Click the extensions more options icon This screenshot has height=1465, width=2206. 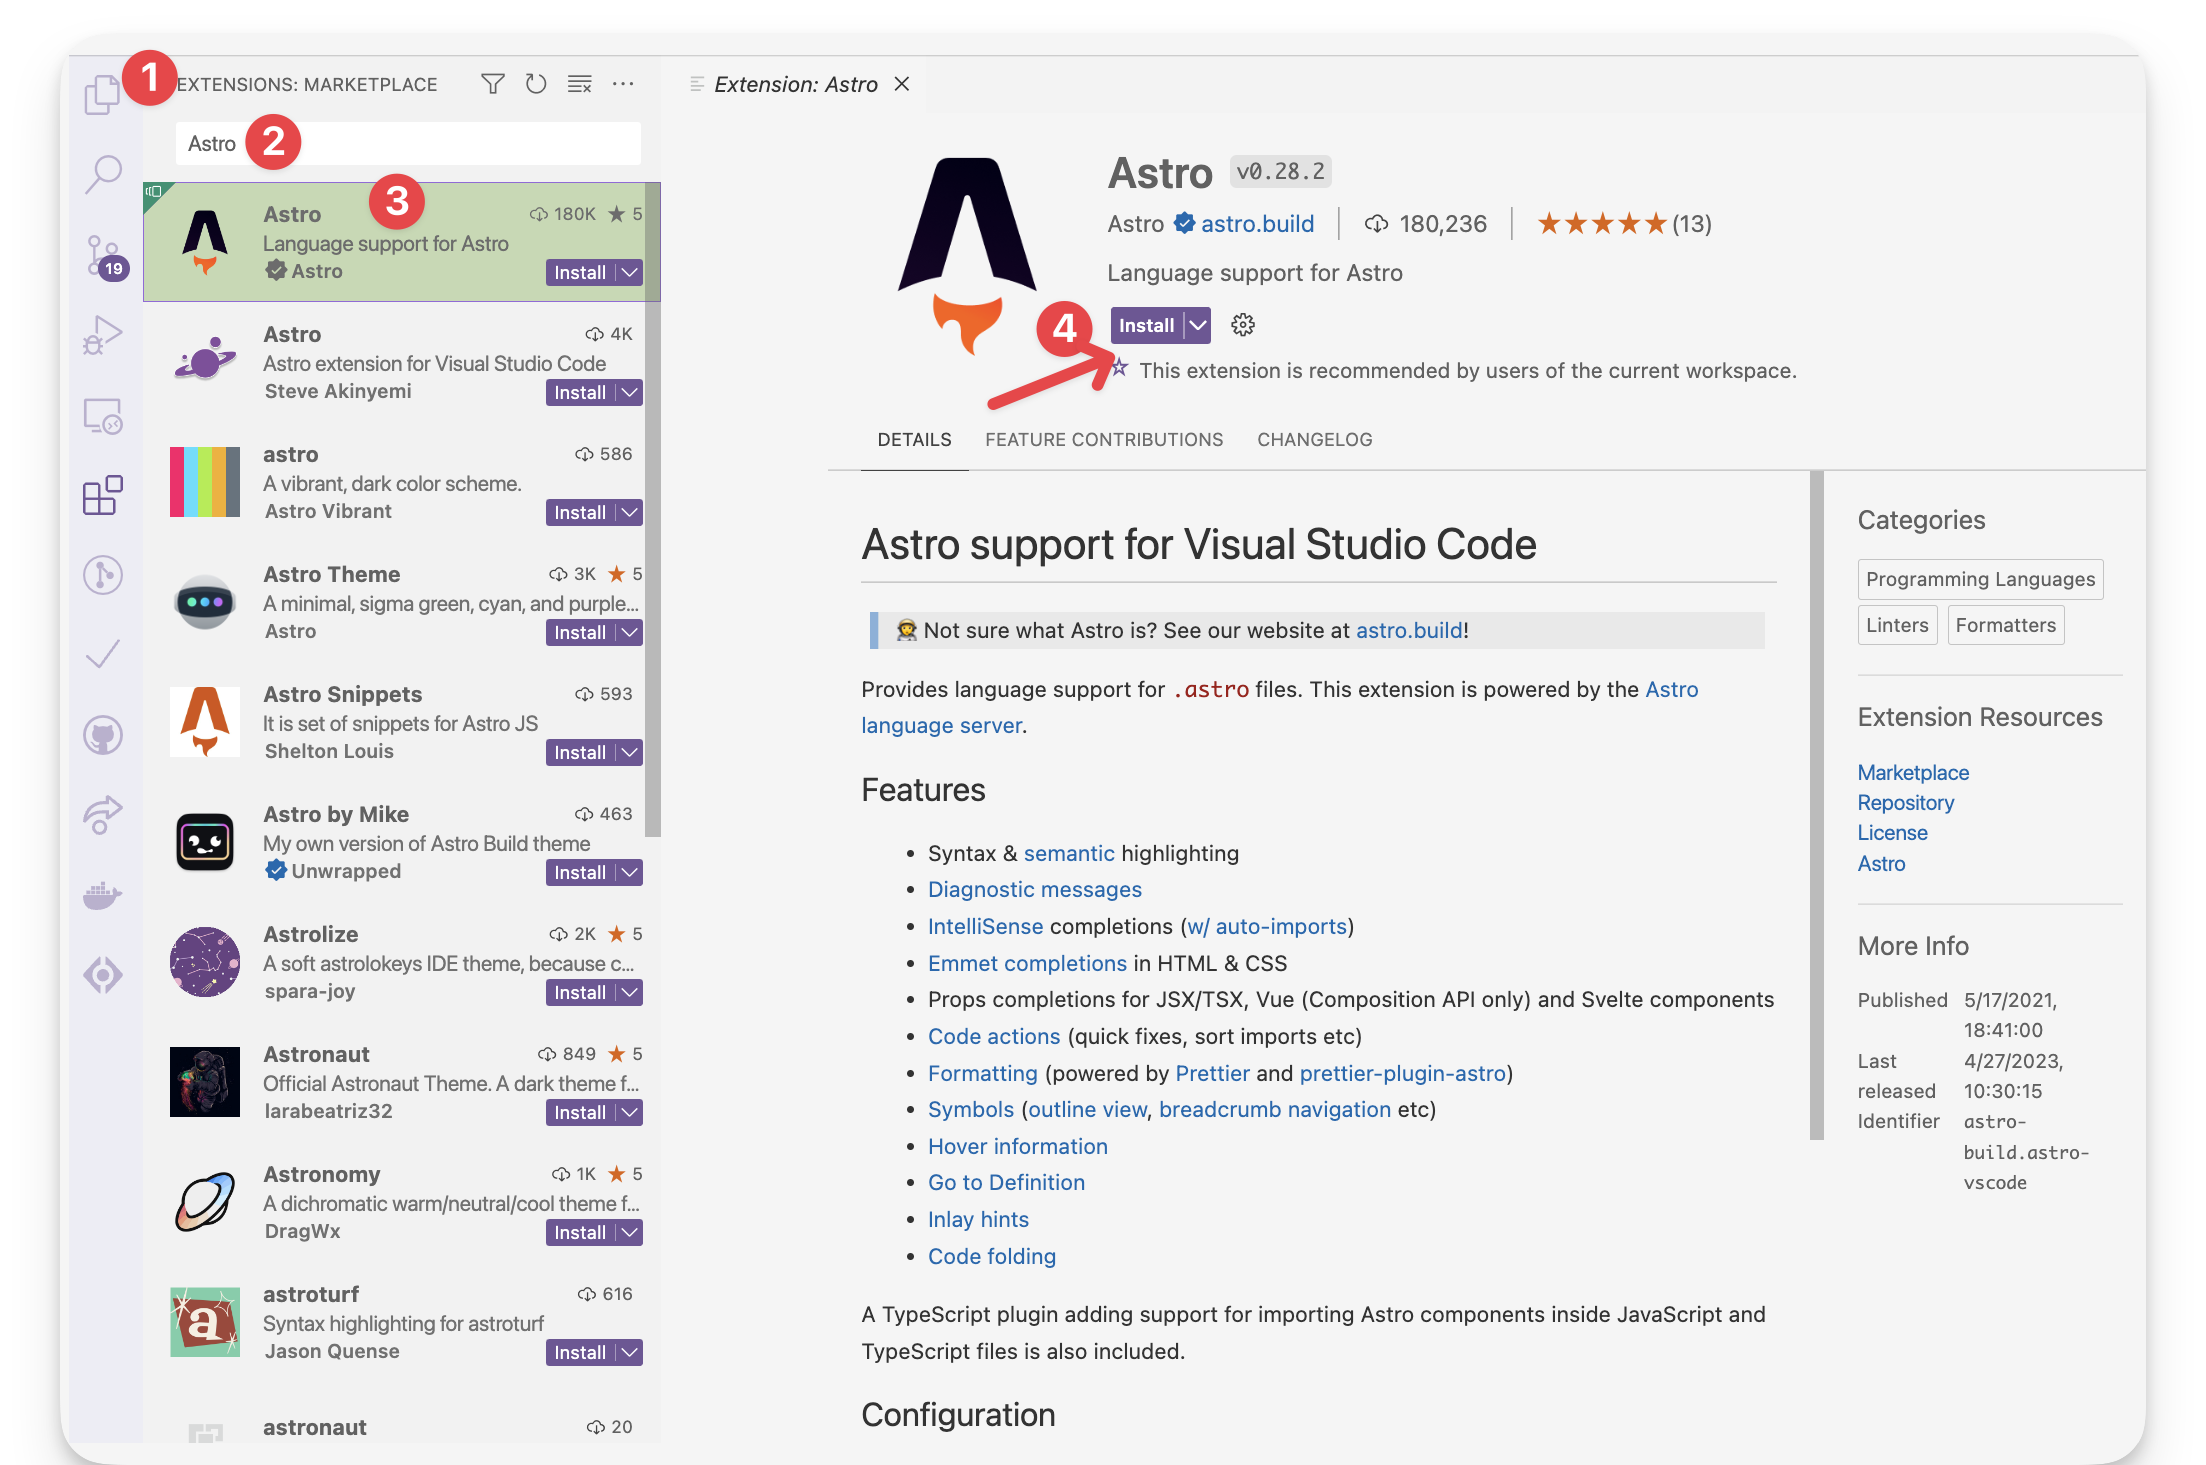(625, 85)
